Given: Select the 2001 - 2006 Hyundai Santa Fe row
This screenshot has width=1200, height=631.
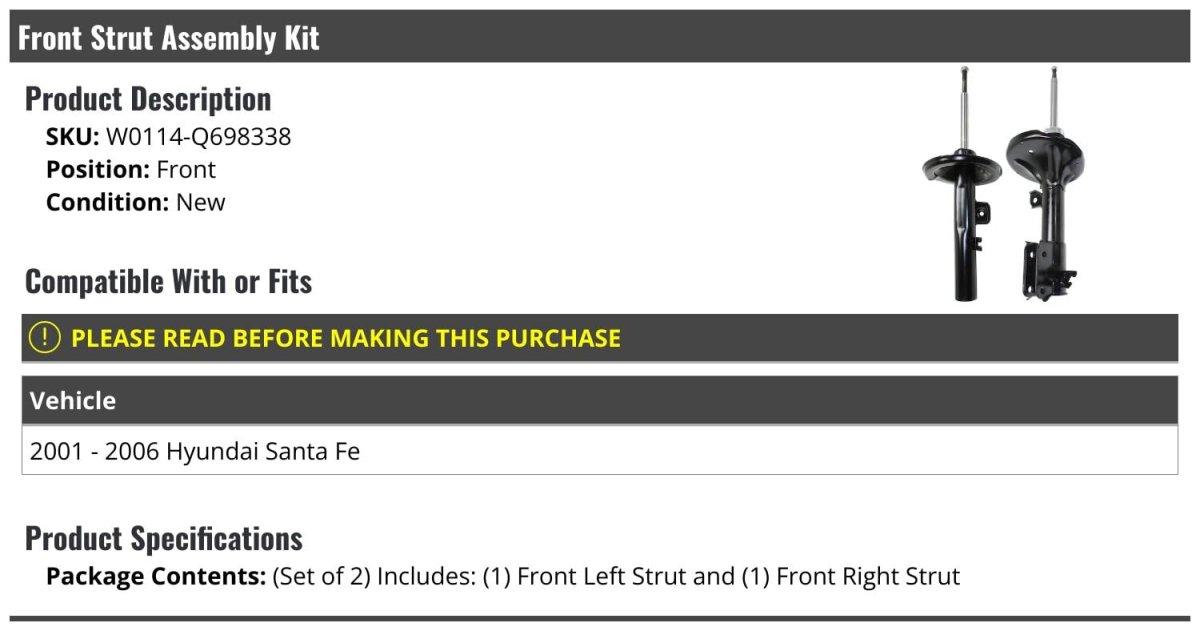Looking at the screenshot, I should click(195, 451).
